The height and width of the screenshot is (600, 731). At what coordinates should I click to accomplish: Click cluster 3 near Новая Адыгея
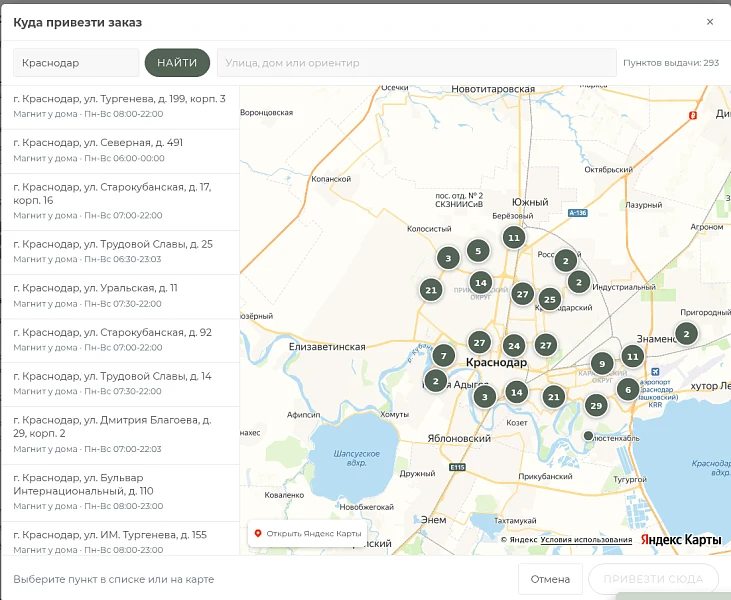(484, 397)
